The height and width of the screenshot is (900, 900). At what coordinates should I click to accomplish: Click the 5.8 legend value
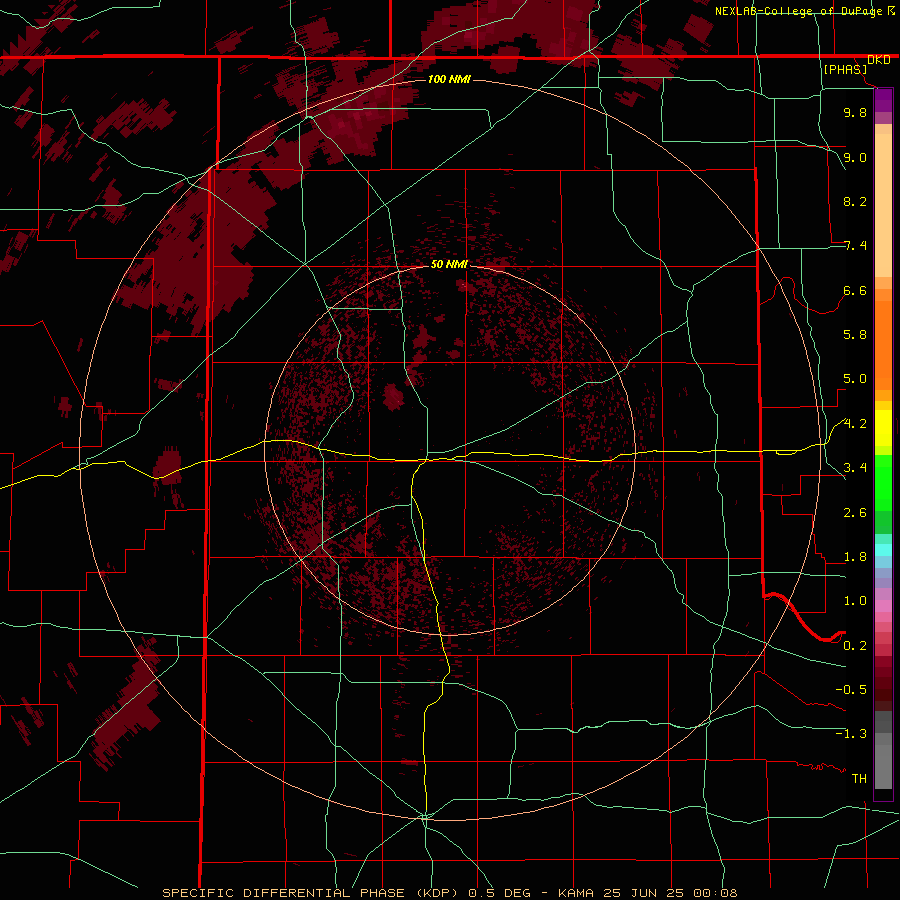[855, 335]
